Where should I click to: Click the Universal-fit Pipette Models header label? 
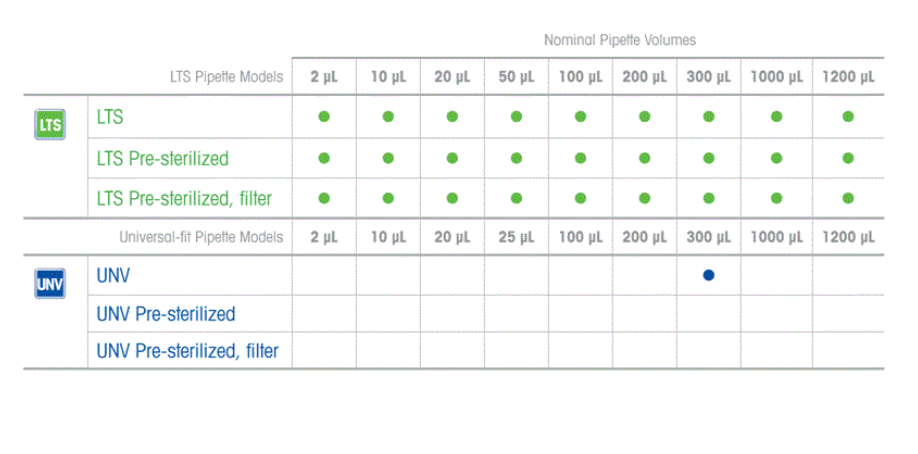pos(201,237)
